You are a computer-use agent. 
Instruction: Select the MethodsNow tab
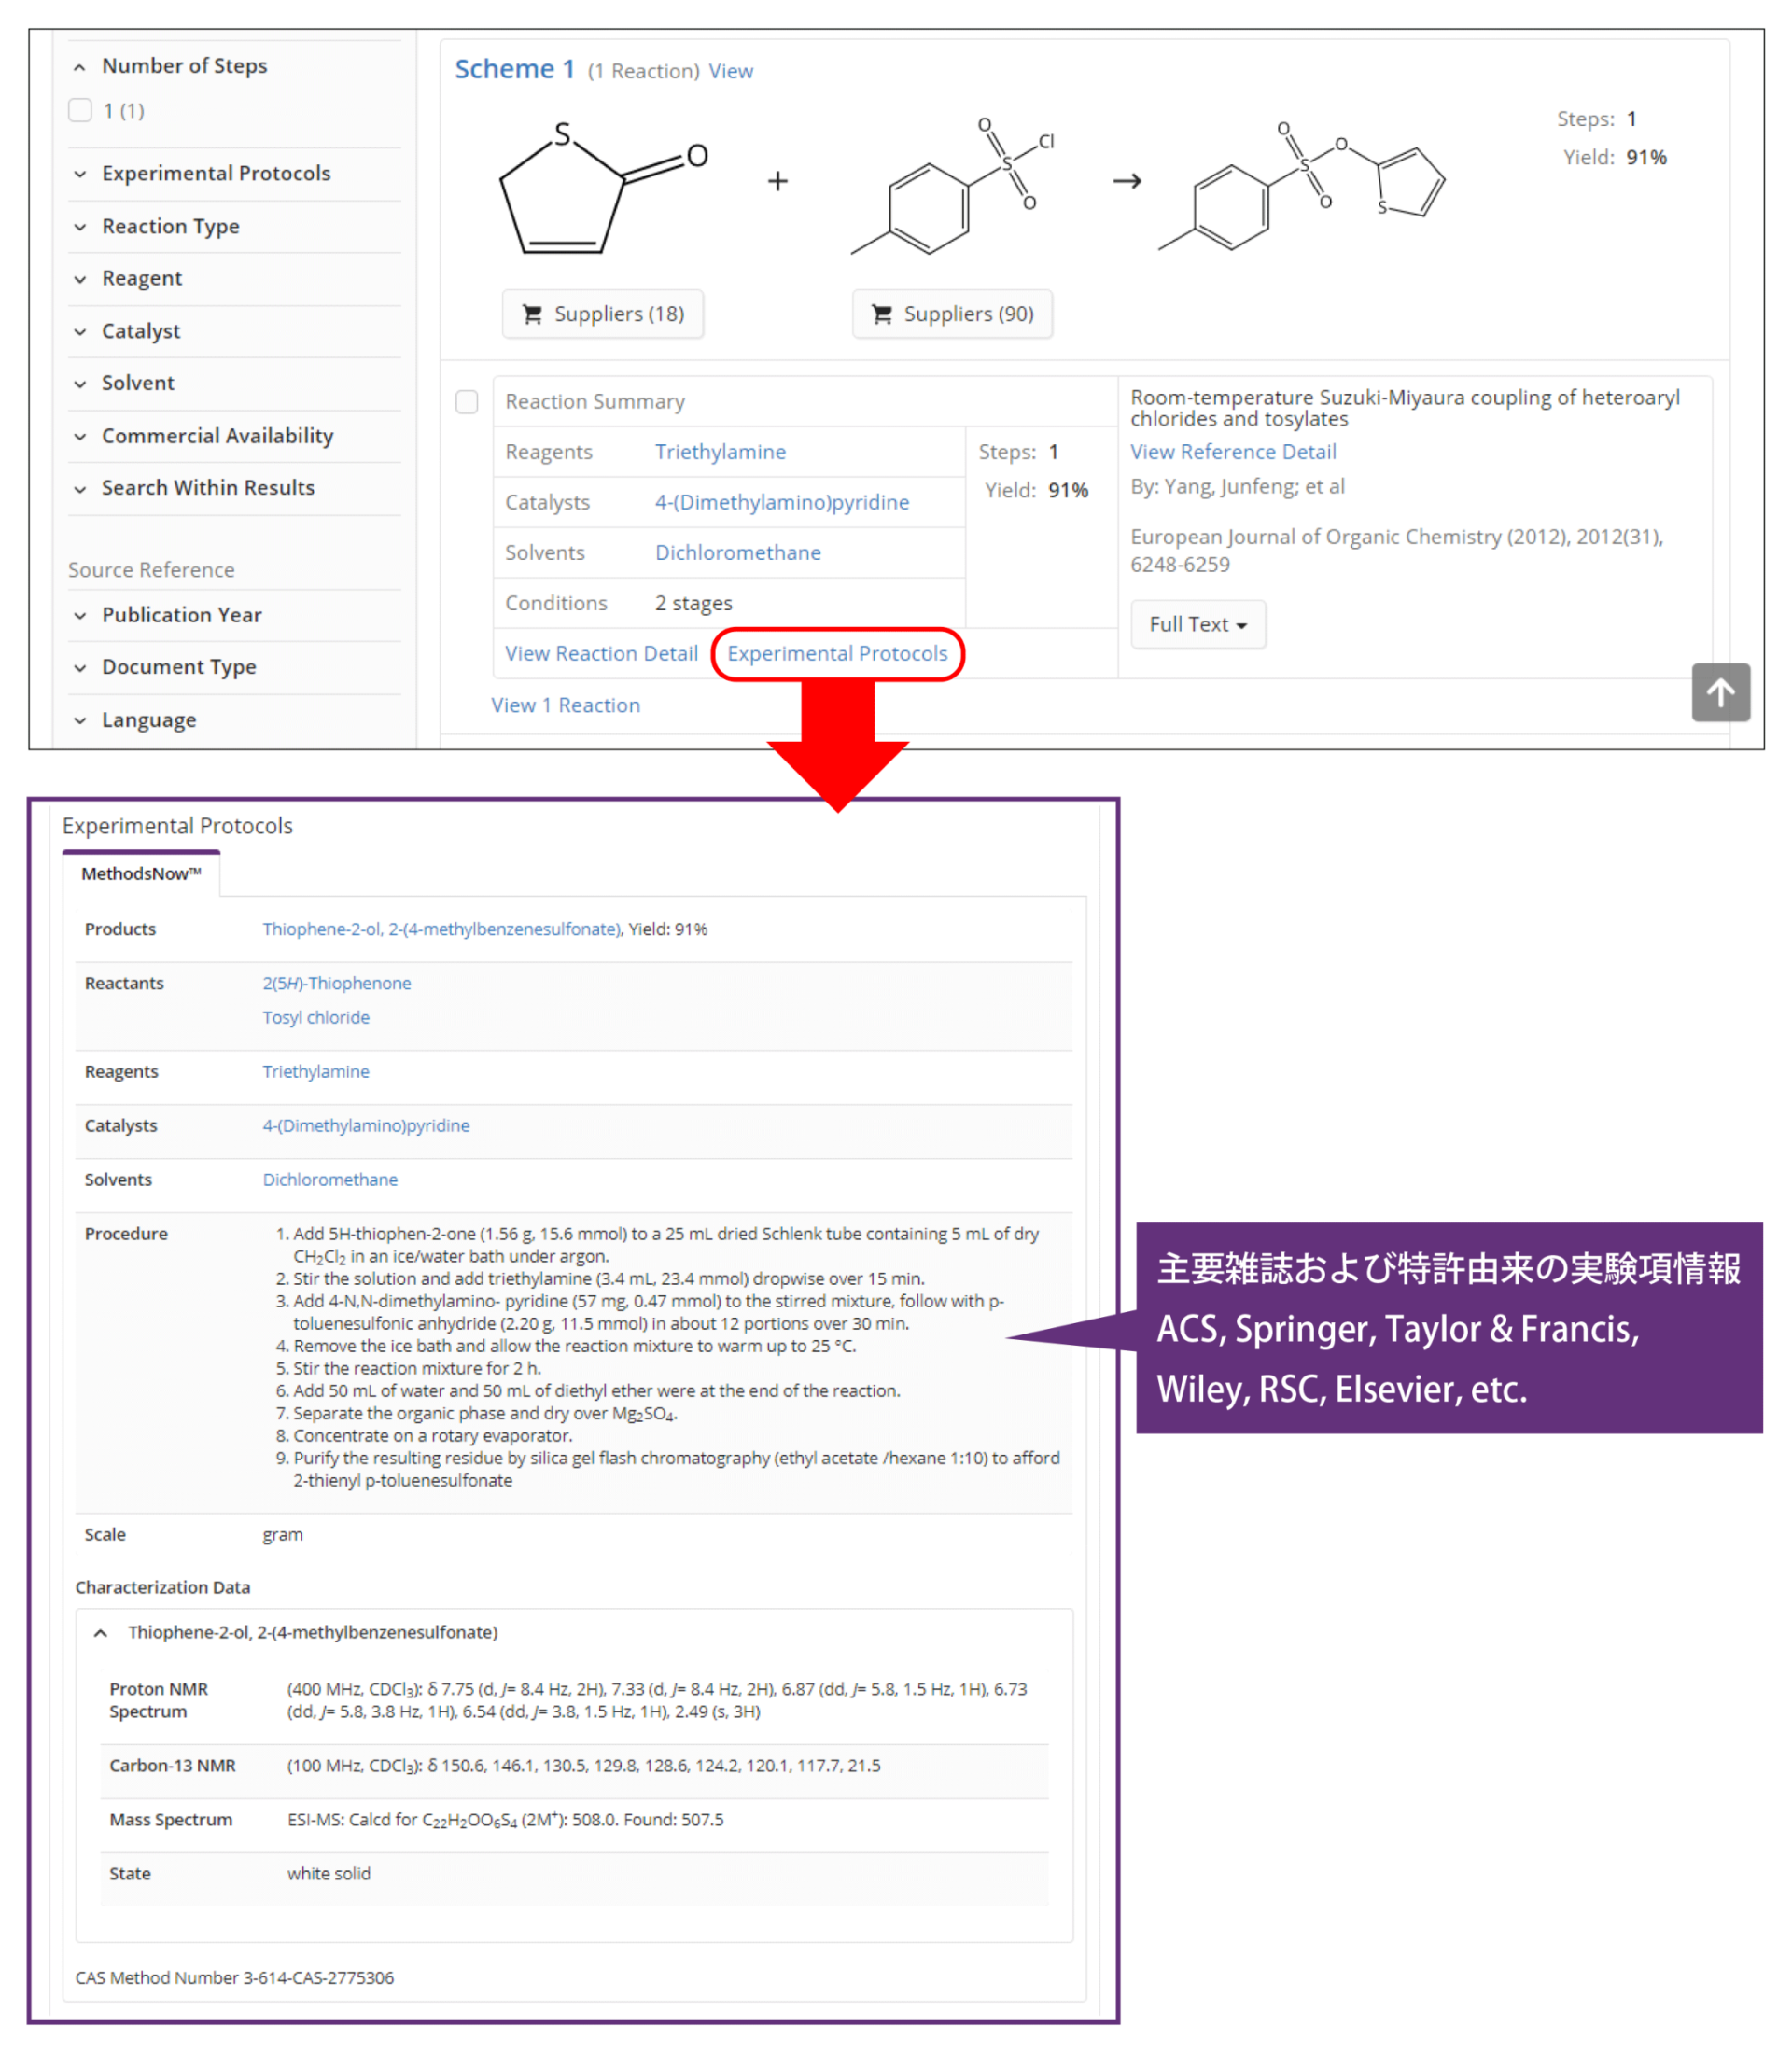click(141, 873)
